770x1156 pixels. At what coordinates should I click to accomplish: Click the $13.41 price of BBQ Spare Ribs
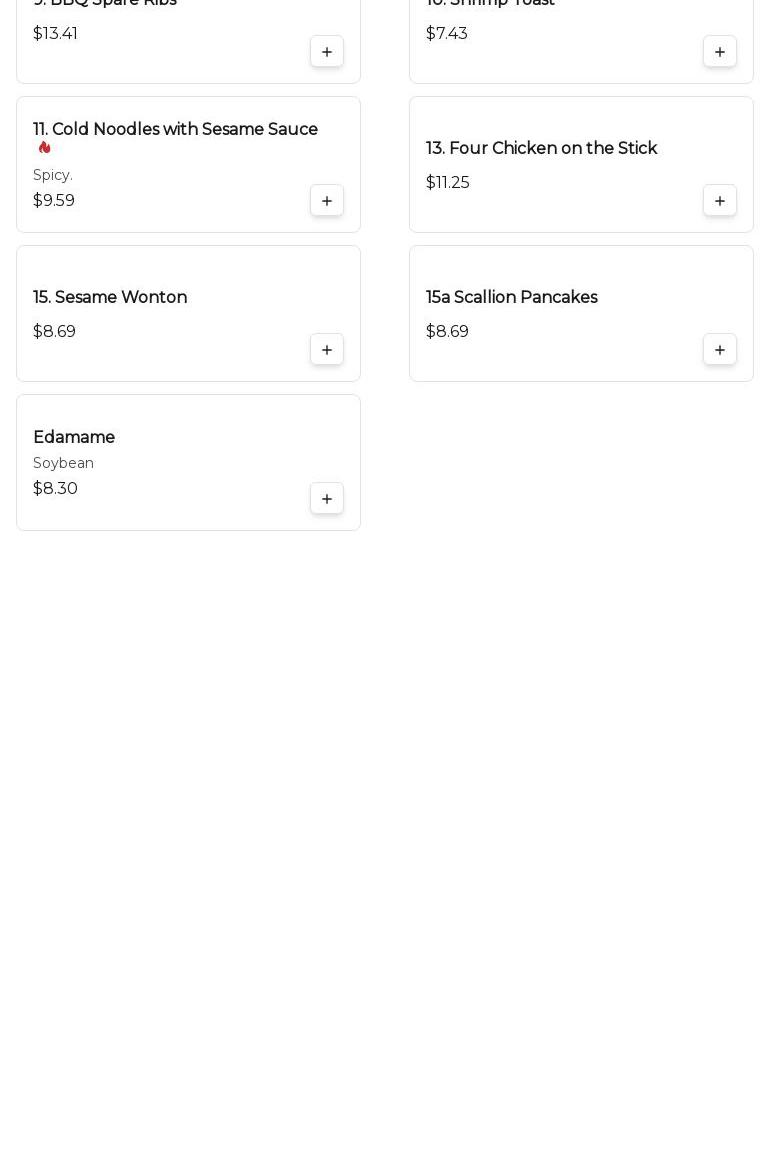click(x=55, y=33)
